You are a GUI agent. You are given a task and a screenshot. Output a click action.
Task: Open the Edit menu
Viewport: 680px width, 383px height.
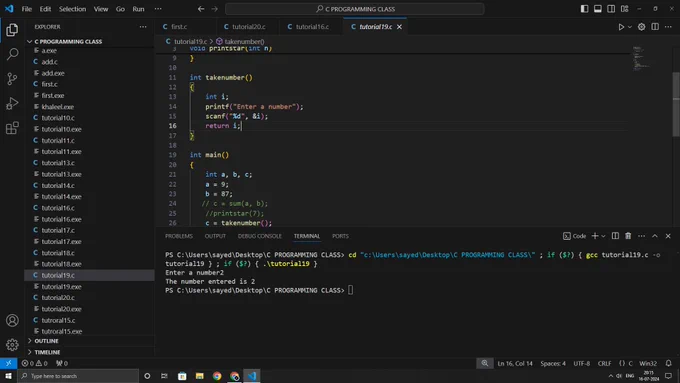click(x=45, y=9)
